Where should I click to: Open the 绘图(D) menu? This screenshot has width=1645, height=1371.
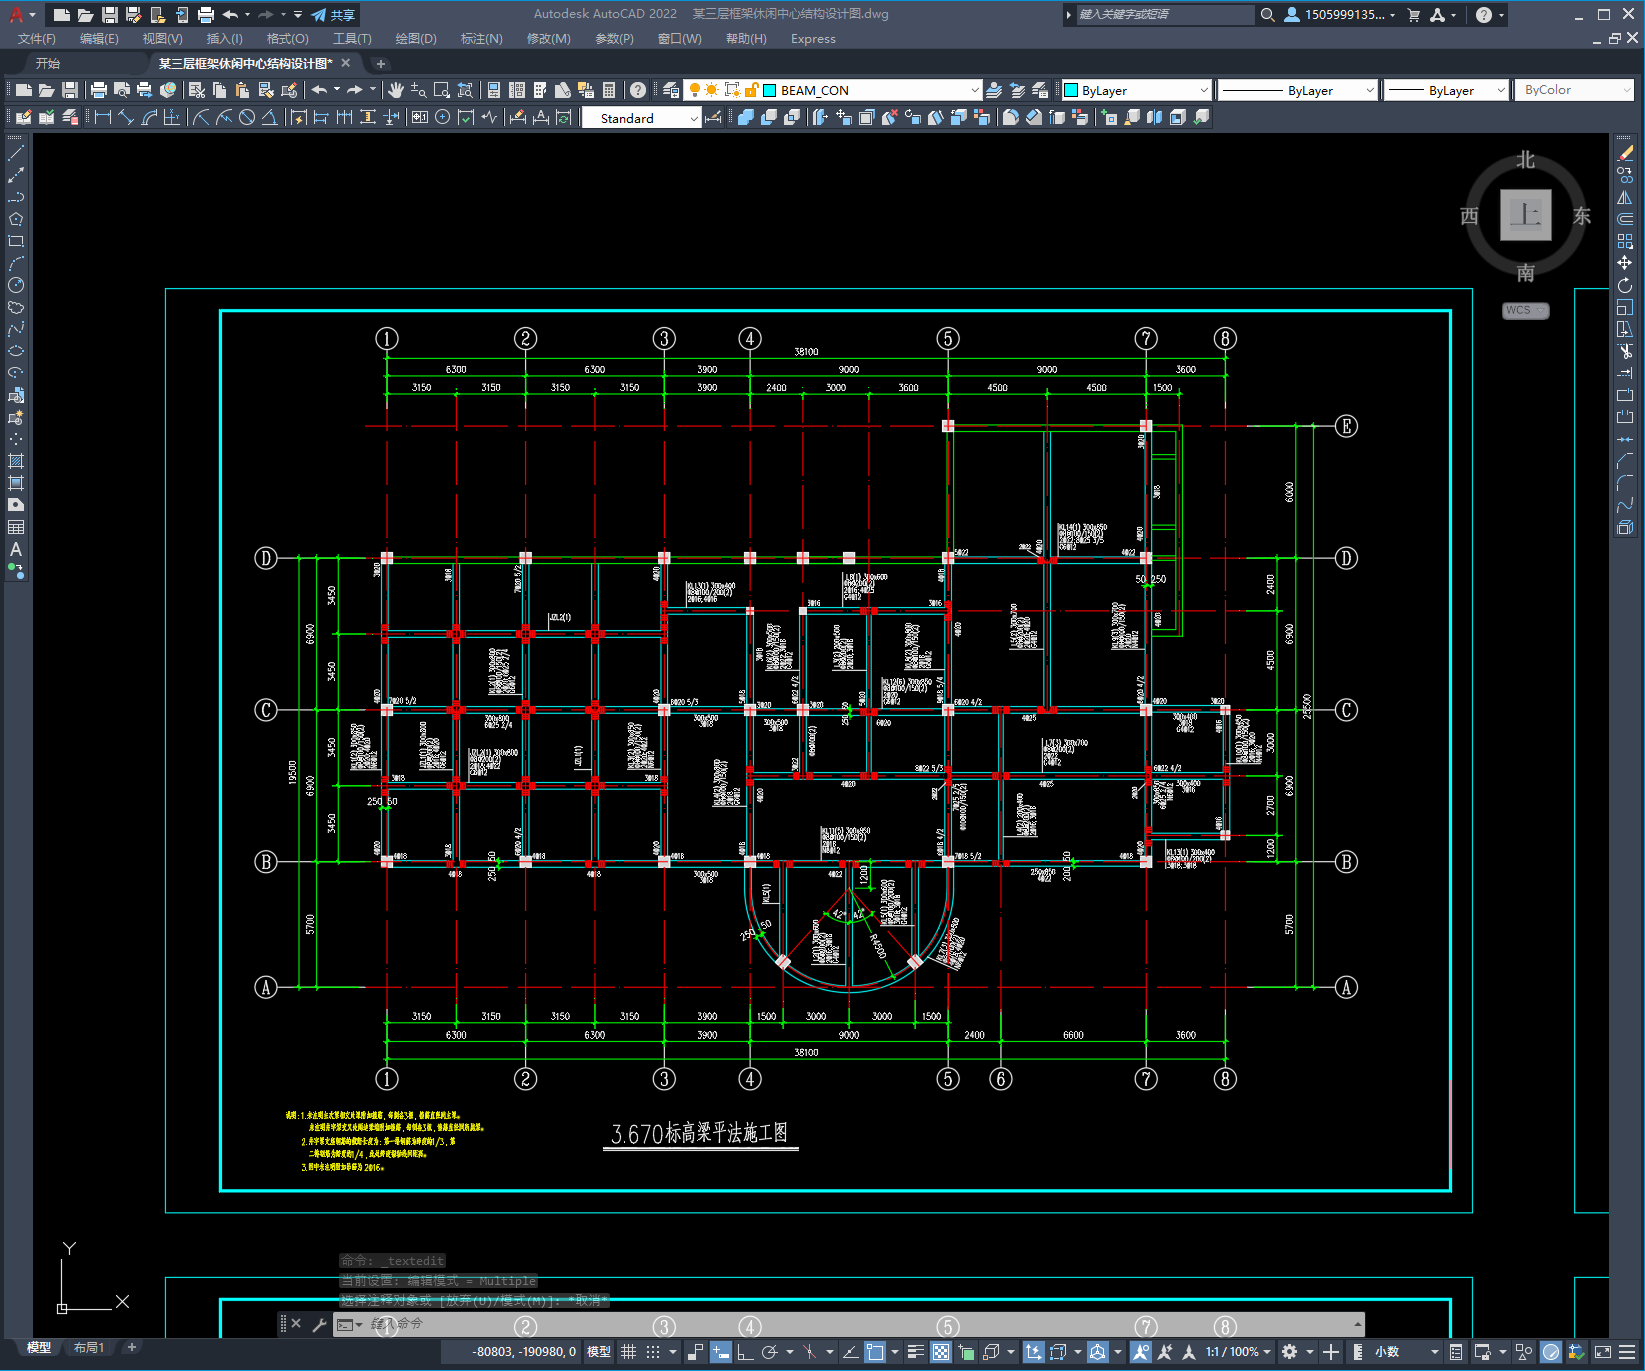pos(416,39)
